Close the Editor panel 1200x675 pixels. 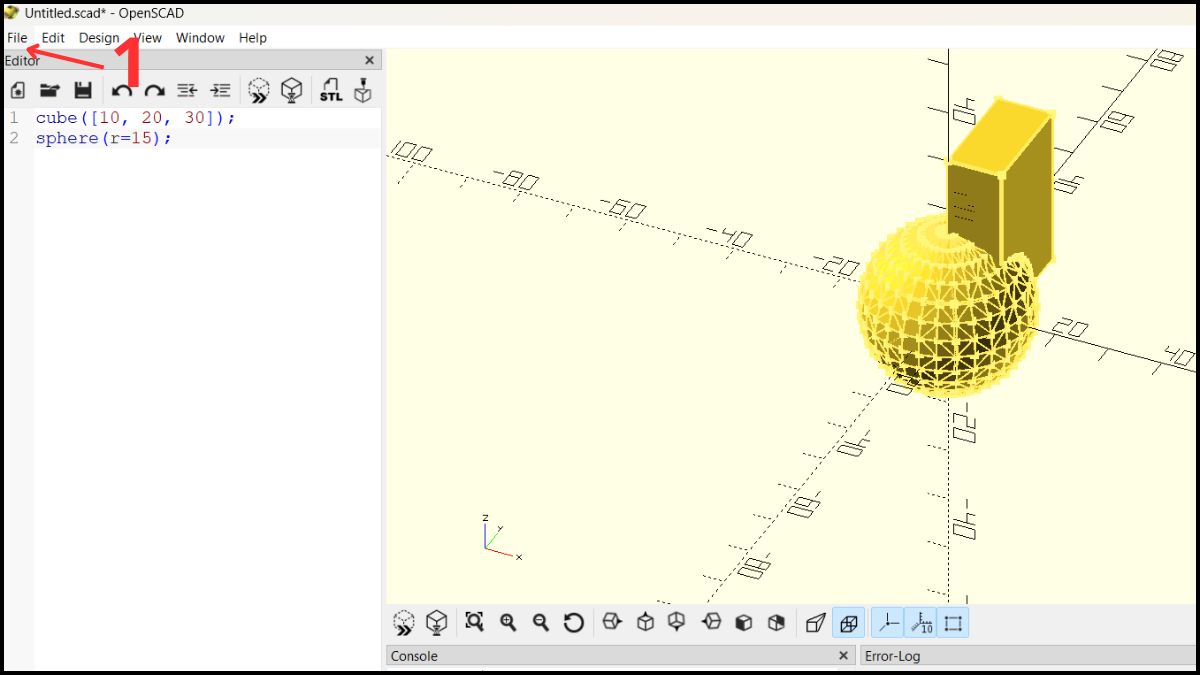coord(369,61)
